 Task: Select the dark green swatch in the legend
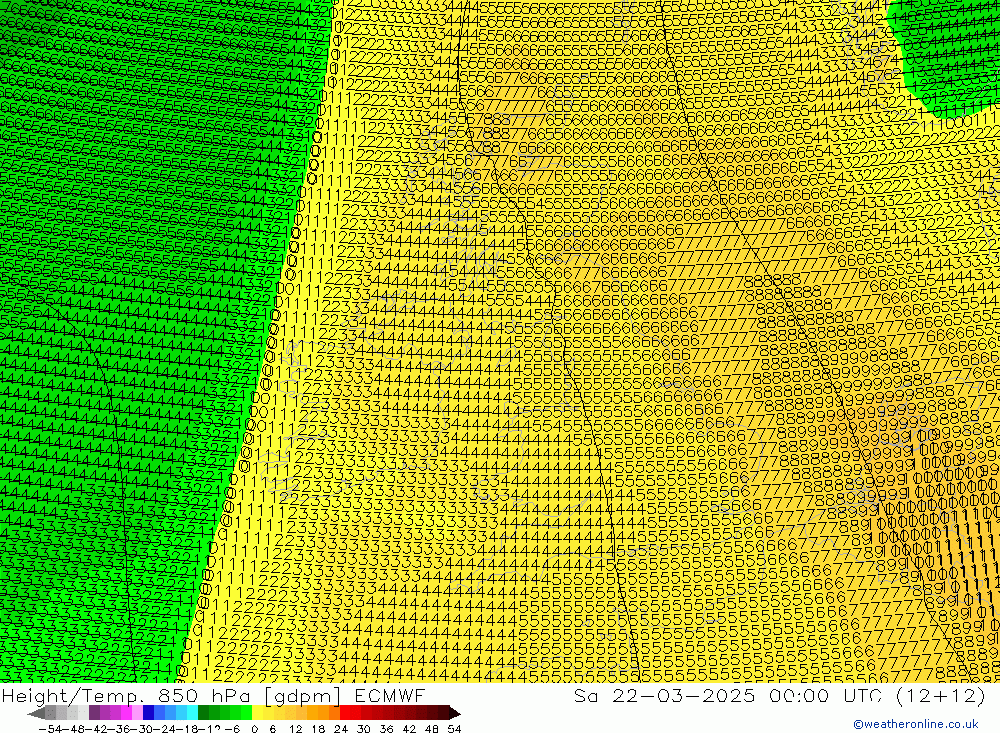click(x=203, y=713)
